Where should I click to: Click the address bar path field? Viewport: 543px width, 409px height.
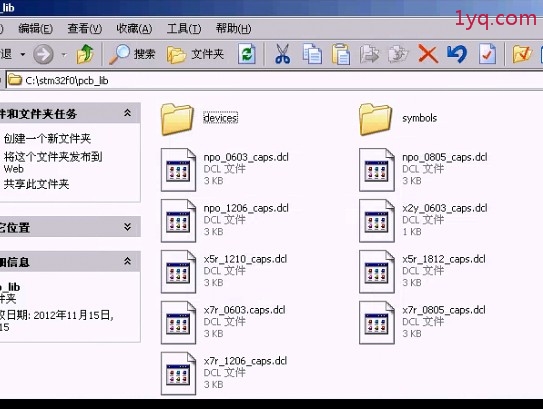[x=274, y=80]
